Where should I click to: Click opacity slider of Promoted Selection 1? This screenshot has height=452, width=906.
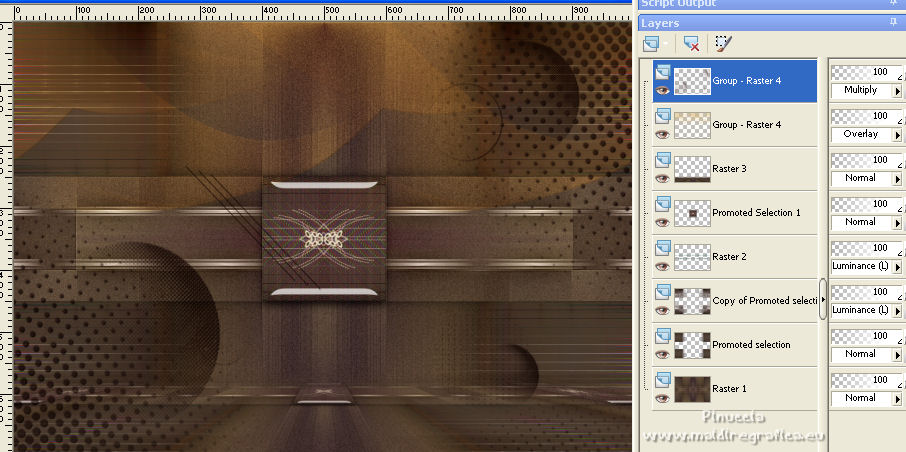[x=867, y=204]
